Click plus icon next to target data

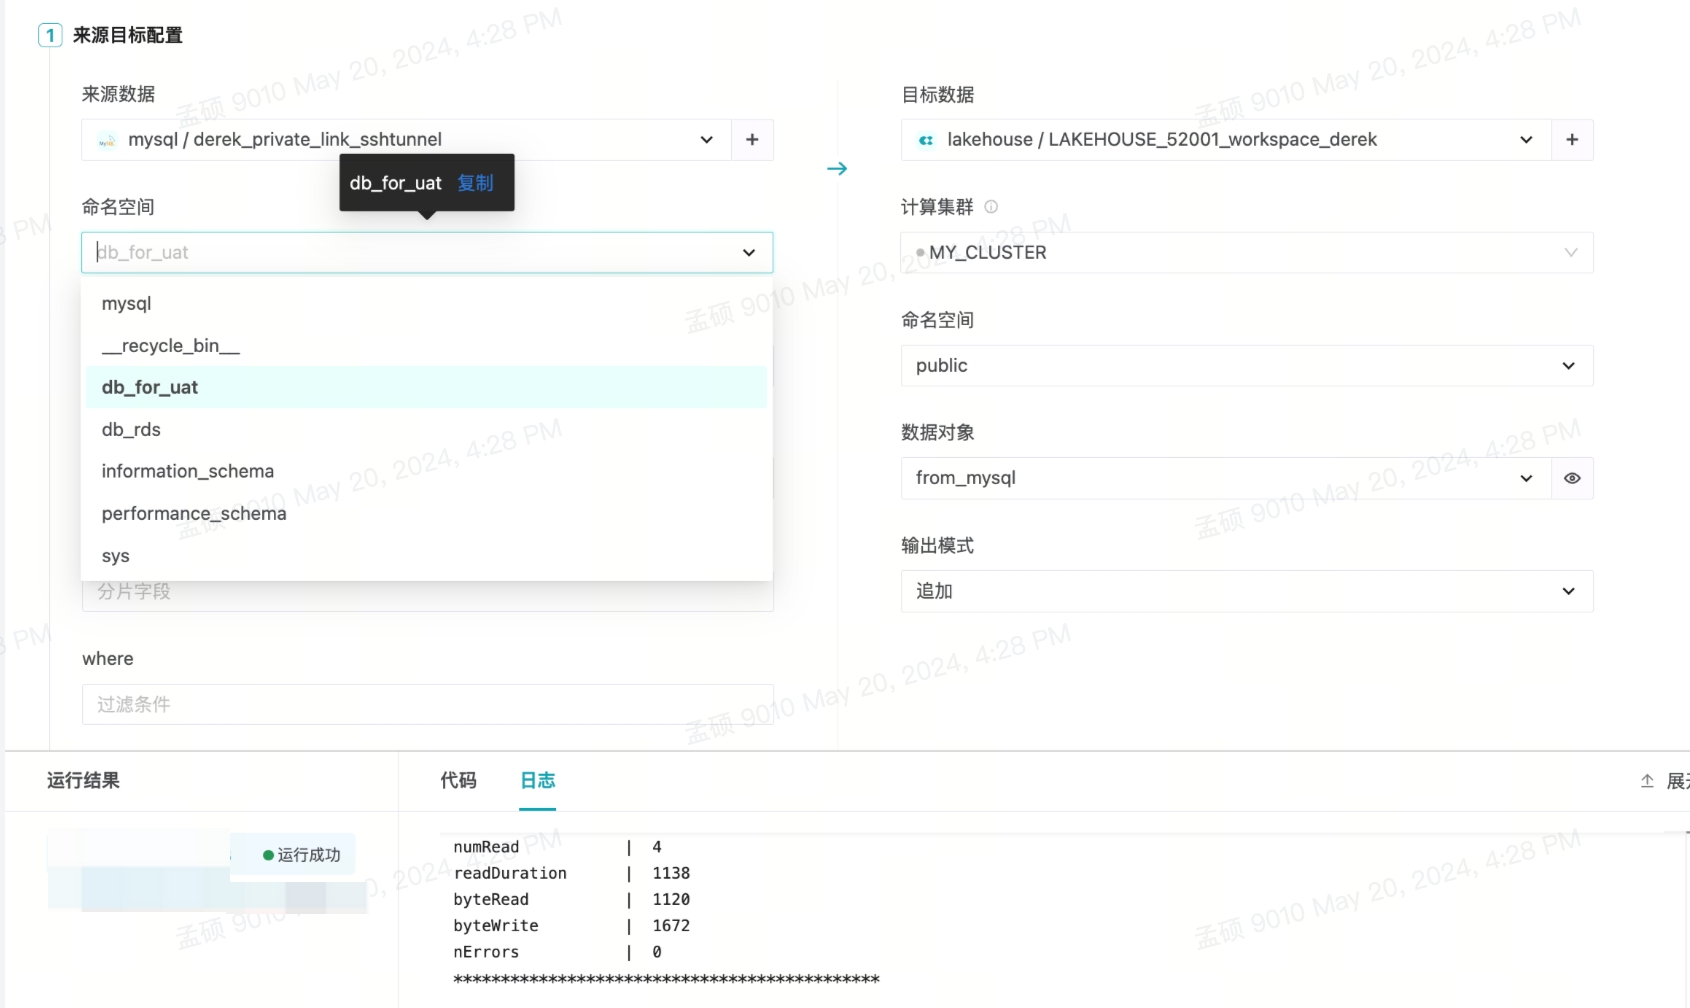[1571, 140]
